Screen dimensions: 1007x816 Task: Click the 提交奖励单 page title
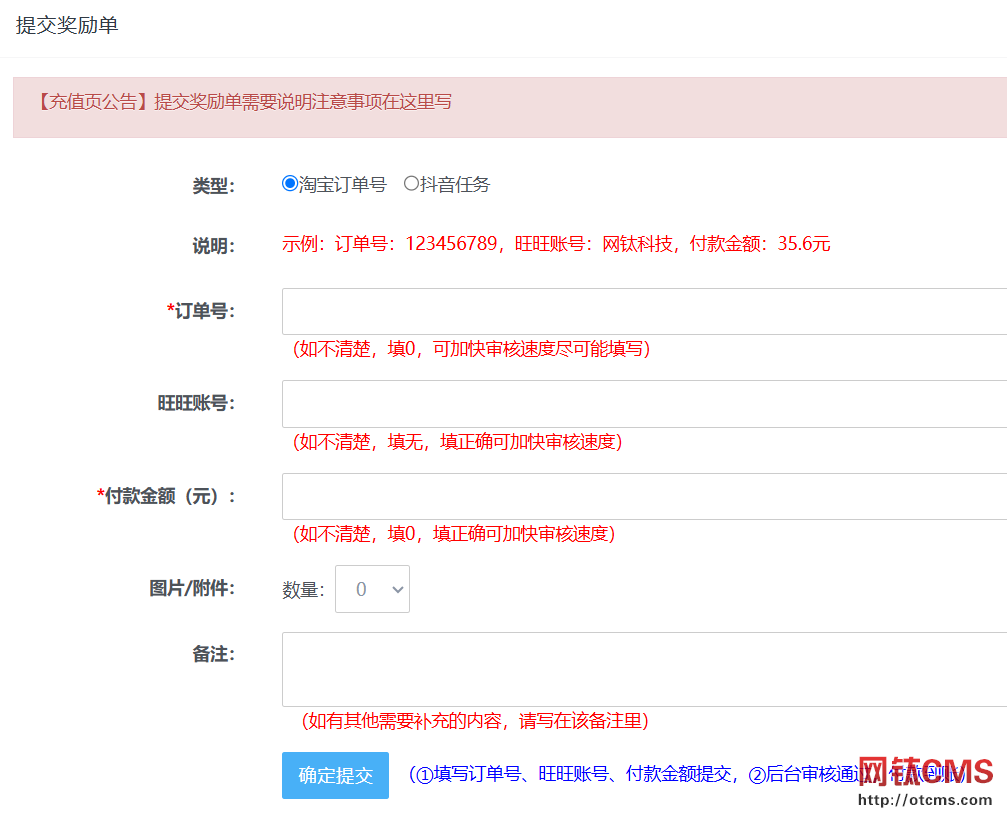tap(67, 26)
